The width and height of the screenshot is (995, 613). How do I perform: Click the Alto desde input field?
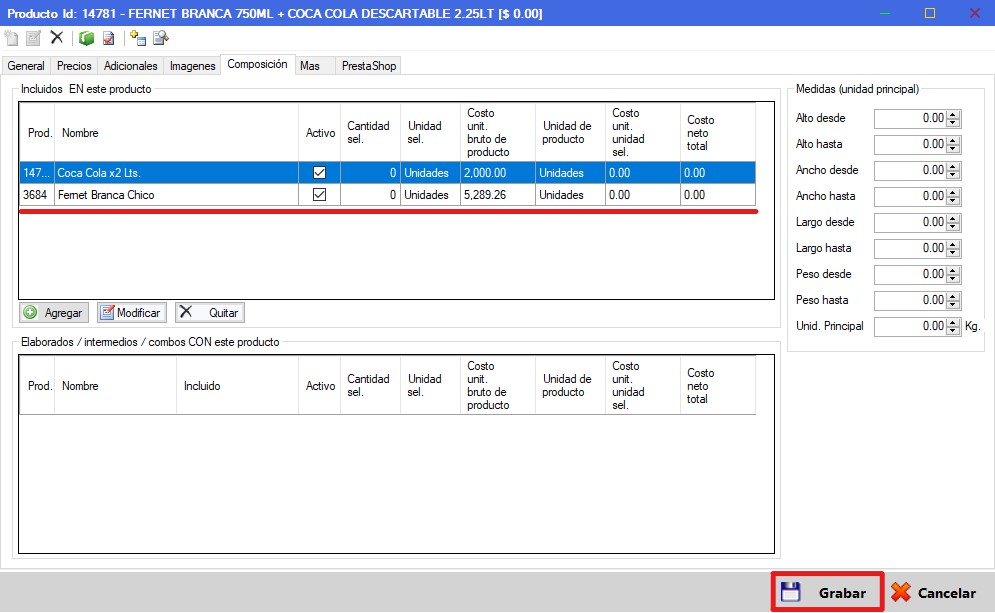[x=911, y=119]
